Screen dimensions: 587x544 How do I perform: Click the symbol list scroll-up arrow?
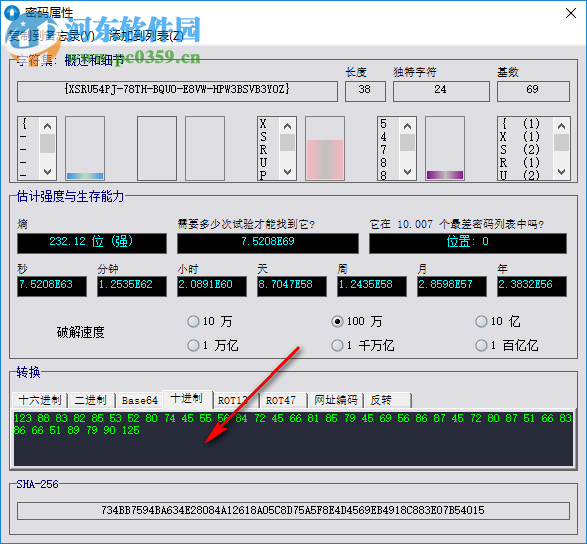[47, 126]
